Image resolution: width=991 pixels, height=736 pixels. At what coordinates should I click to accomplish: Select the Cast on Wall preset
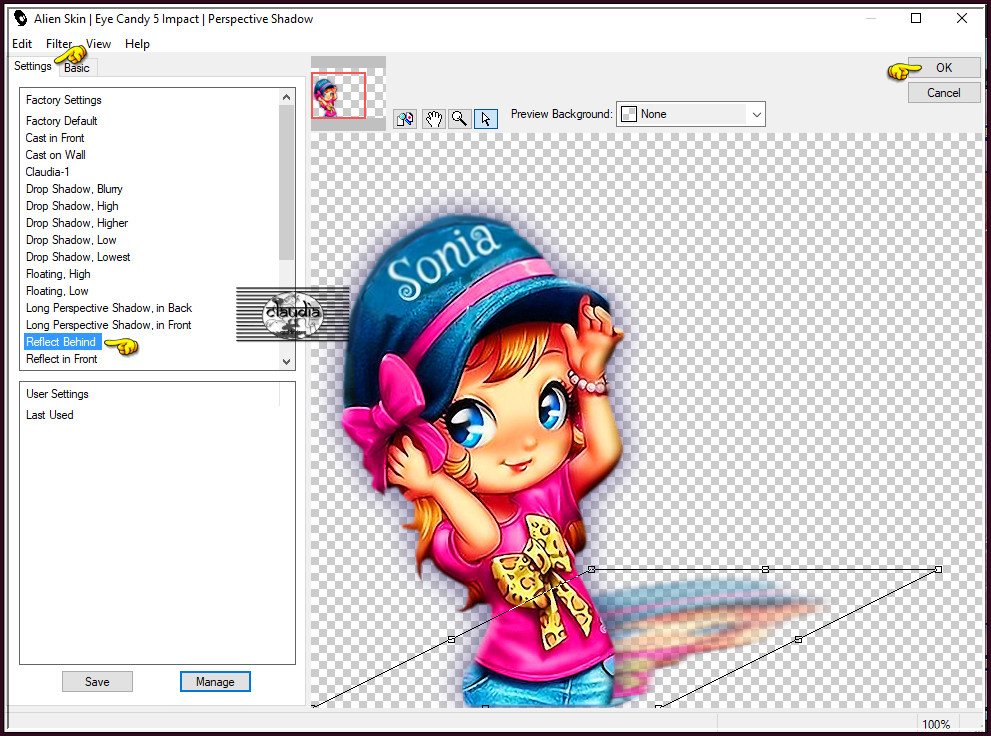(56, 155)
